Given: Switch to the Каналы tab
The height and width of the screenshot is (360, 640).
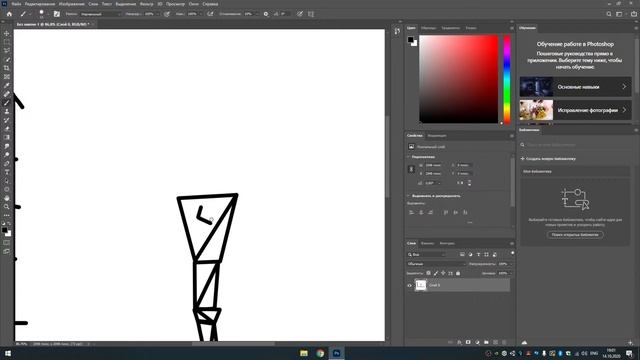Looking at the screenshot, I should (x=427, y=243).
